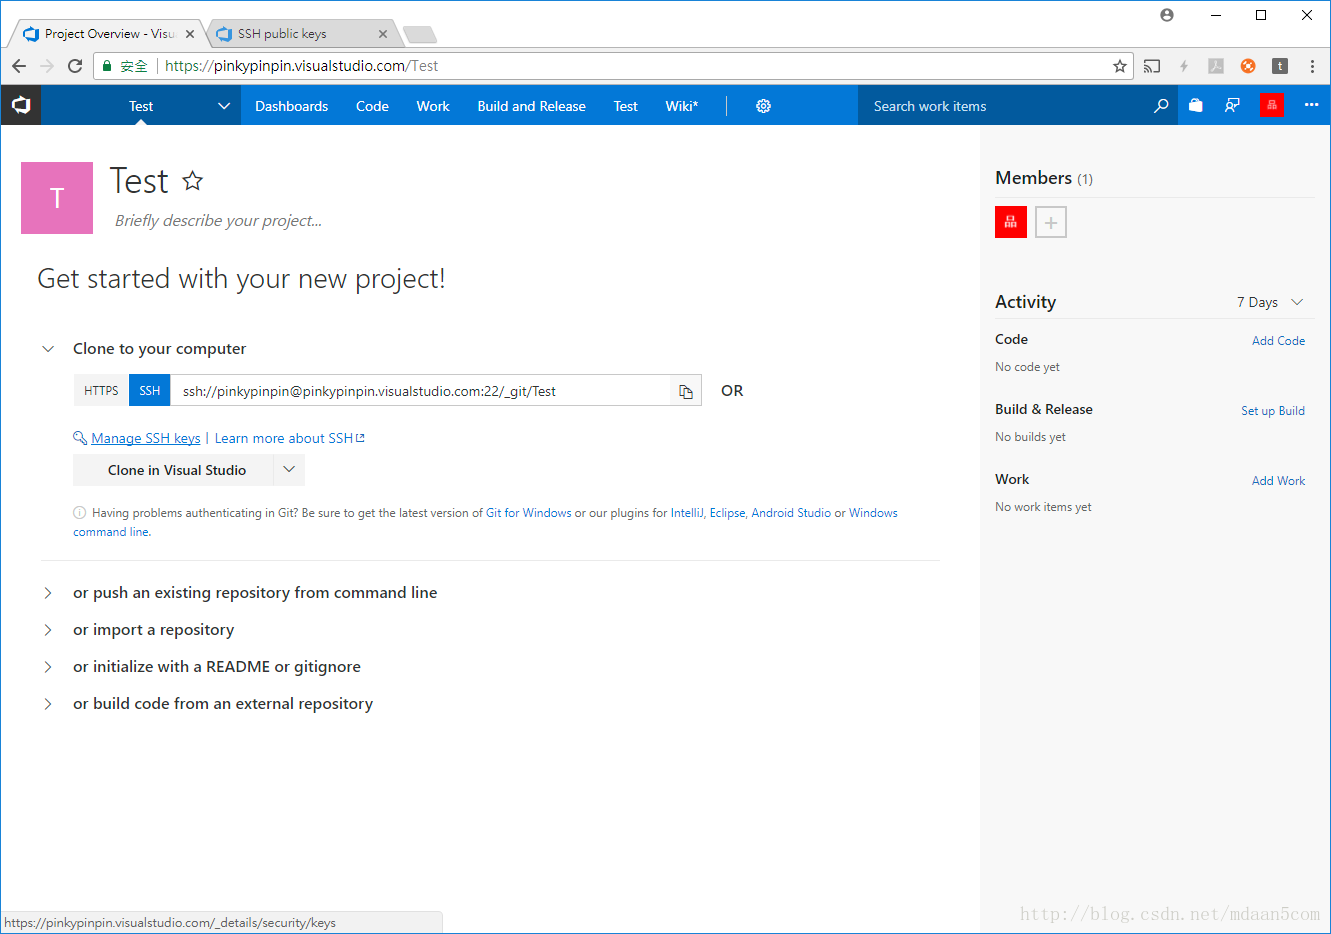This screenshot has width=1331, height=934.
Task: Click the Set up Build link
Action: 1273,411
